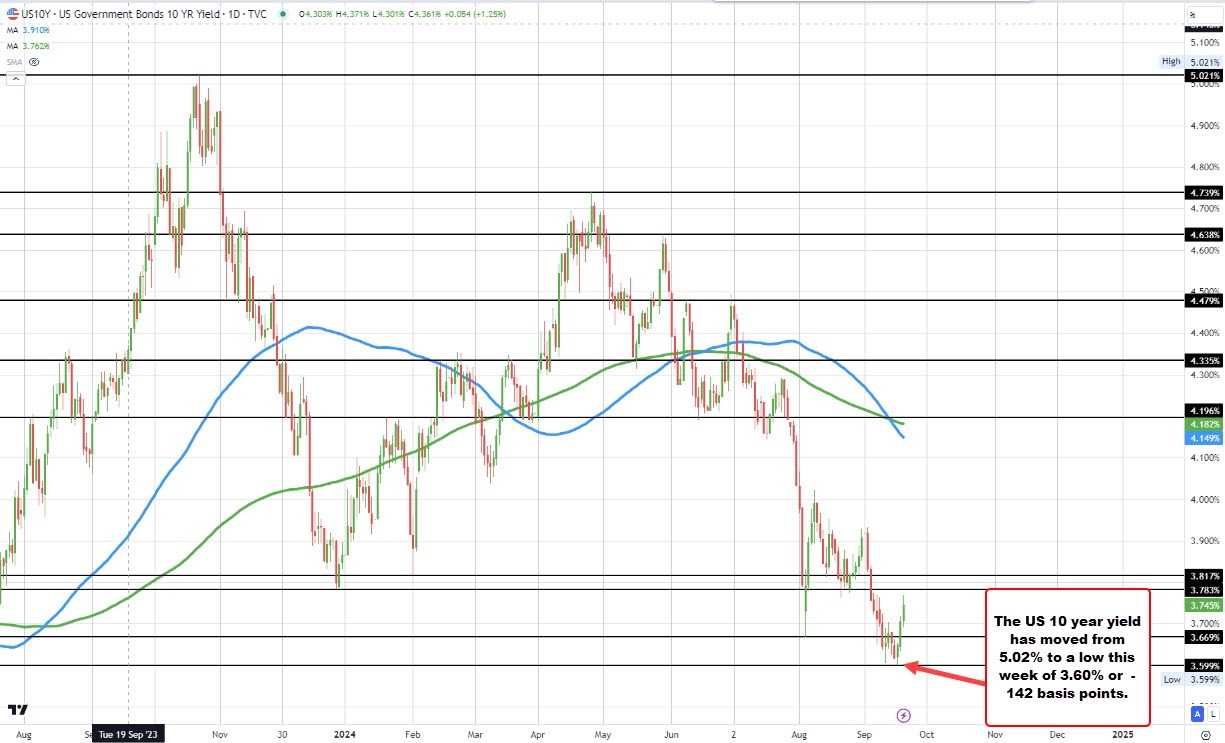Click the blue 4.149% moving average label
The image size is (1225, 743).
(x=1203, y=438)
